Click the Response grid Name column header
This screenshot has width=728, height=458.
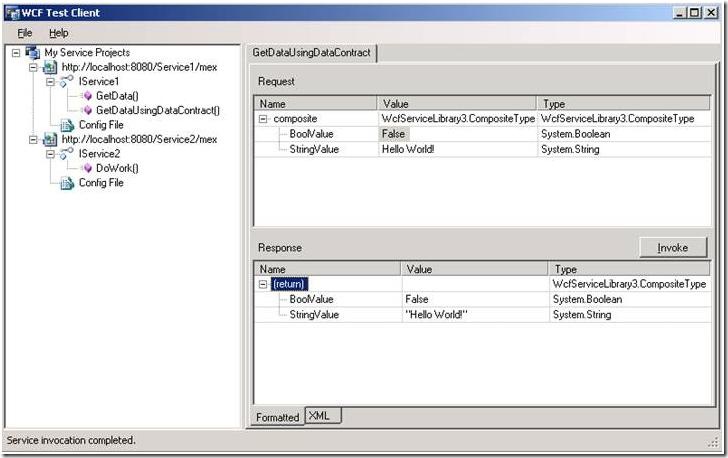click(x=327, y=269)
